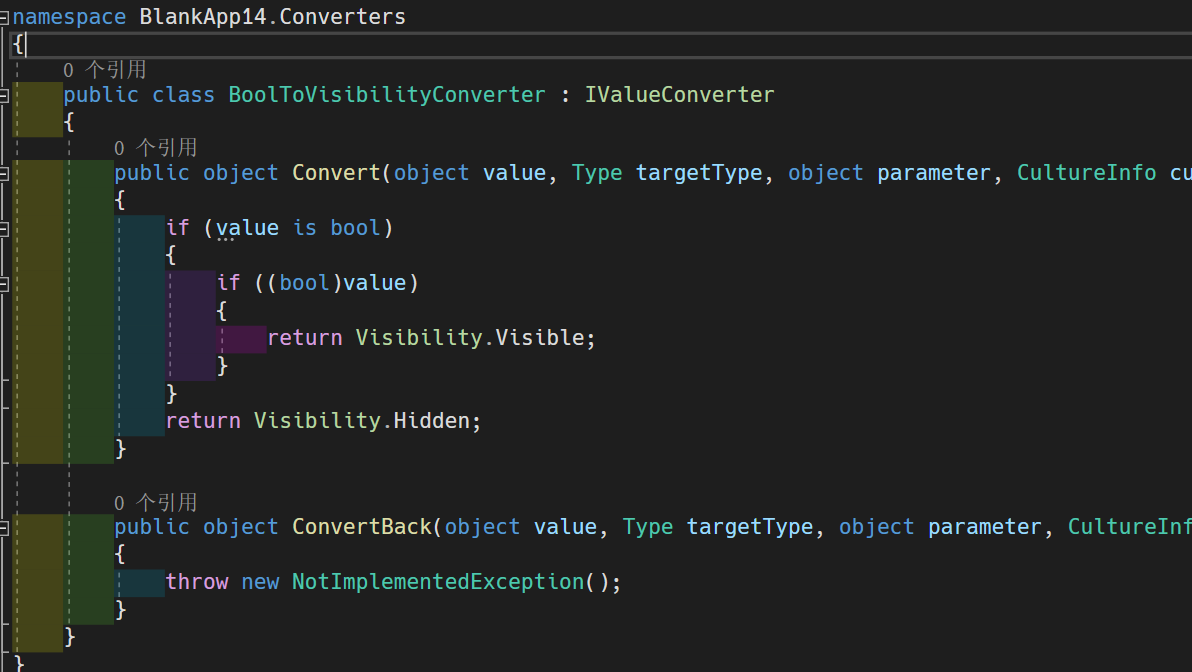The width and height of the screenshot is (1192, 672).
Task: Click the underlined value variable
Action: [x=246, y=227]
